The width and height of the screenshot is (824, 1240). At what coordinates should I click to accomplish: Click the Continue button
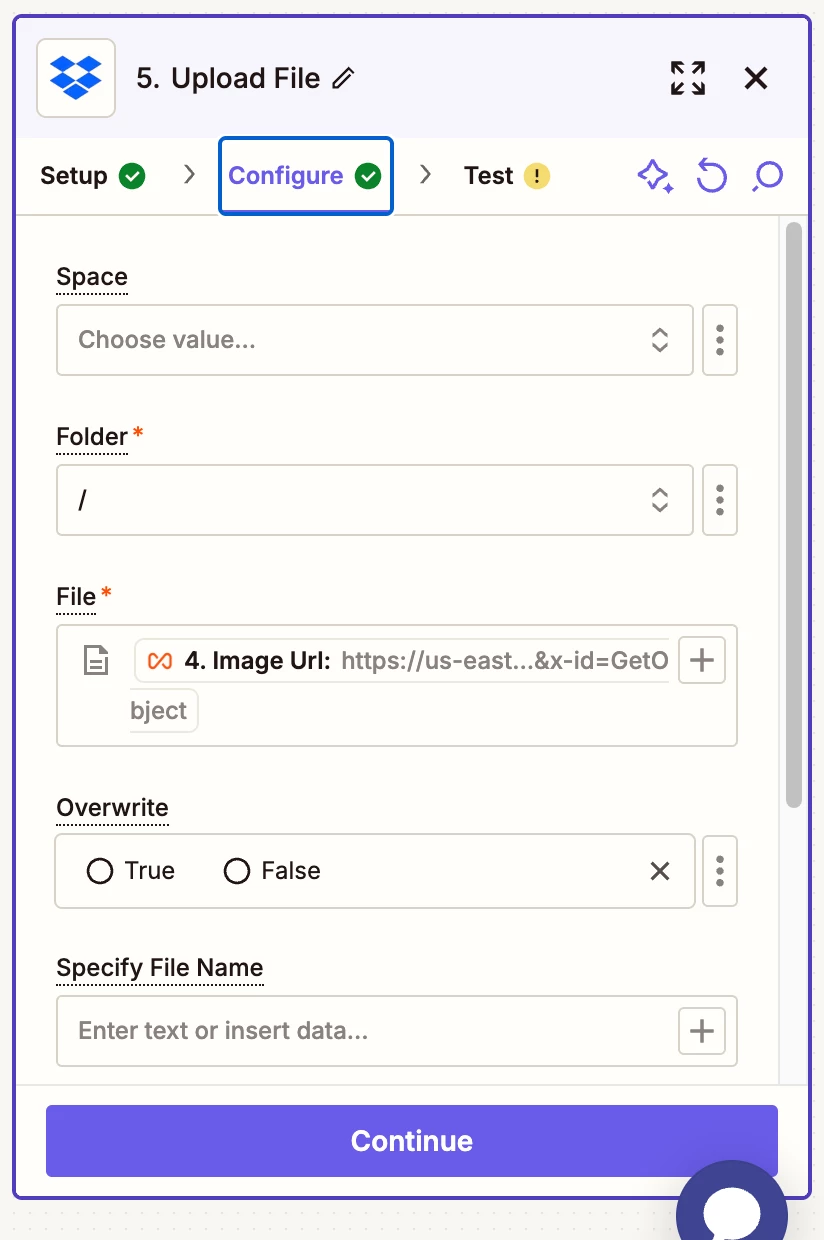coord(412,1141)
